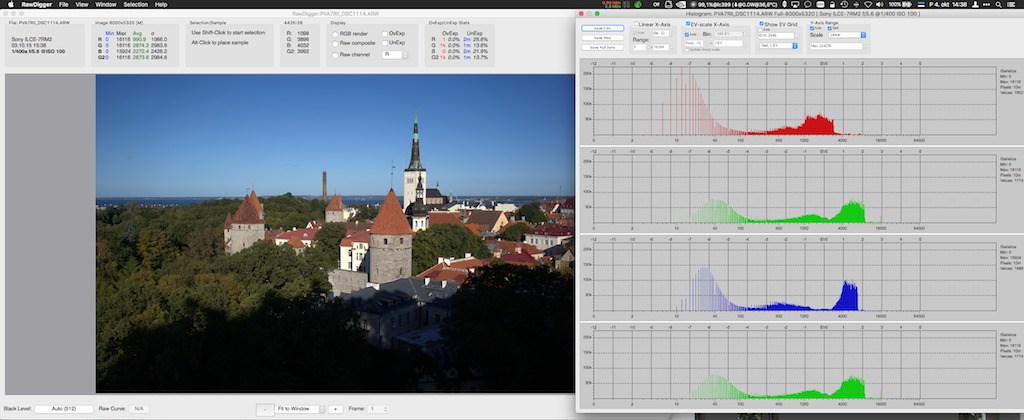
Task: Toggle Y-Axis Range Auto checkbox
Action: pos(812,28)
